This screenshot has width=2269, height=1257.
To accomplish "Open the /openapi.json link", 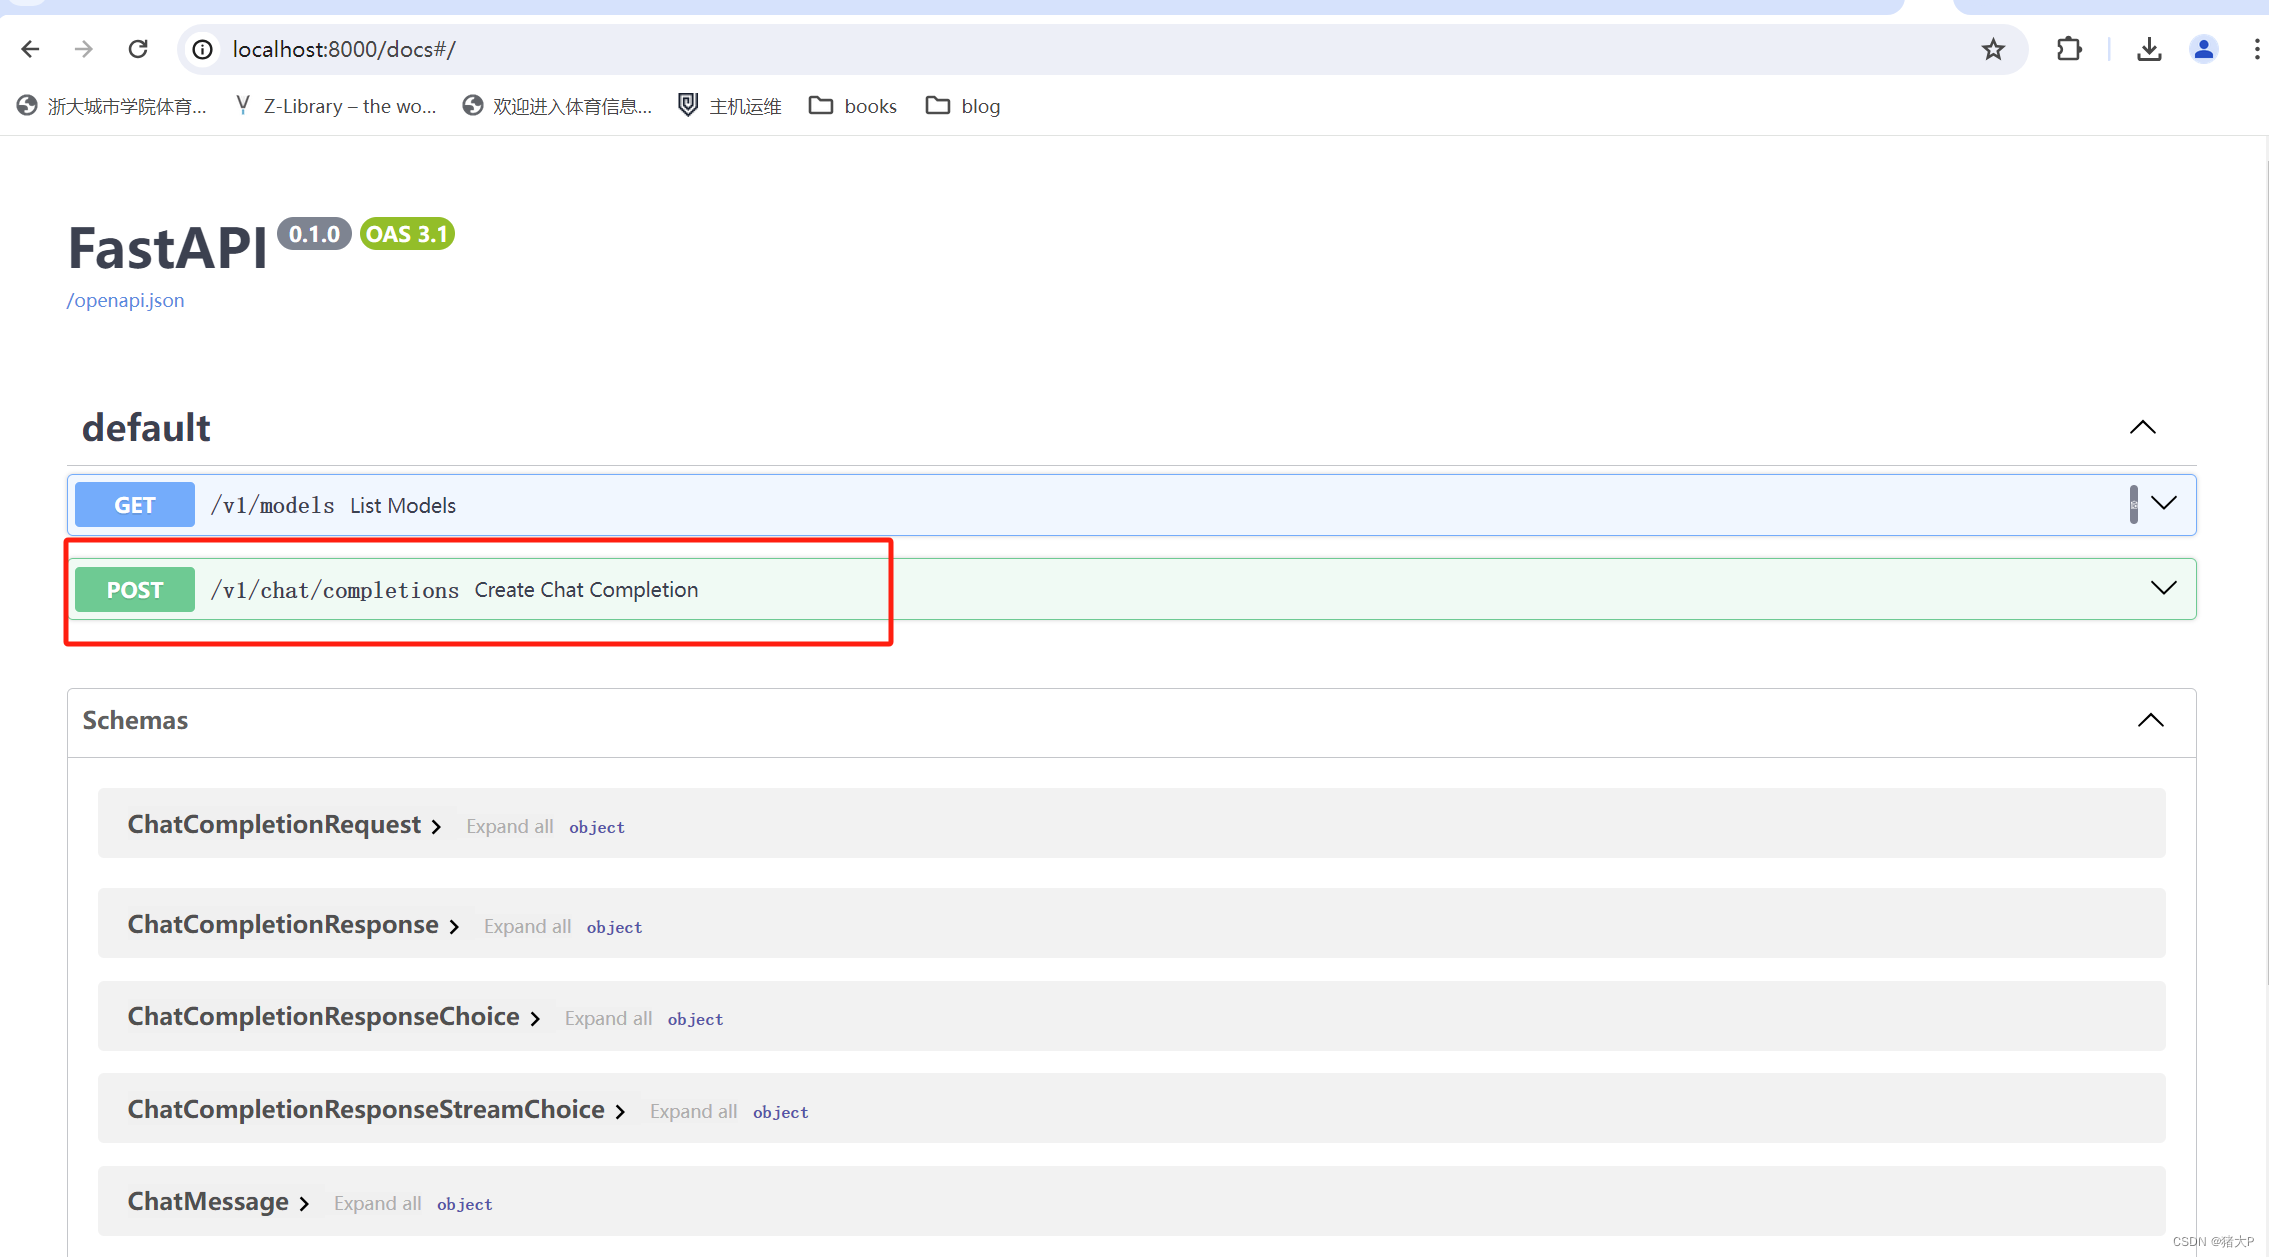I will (125, 300).
